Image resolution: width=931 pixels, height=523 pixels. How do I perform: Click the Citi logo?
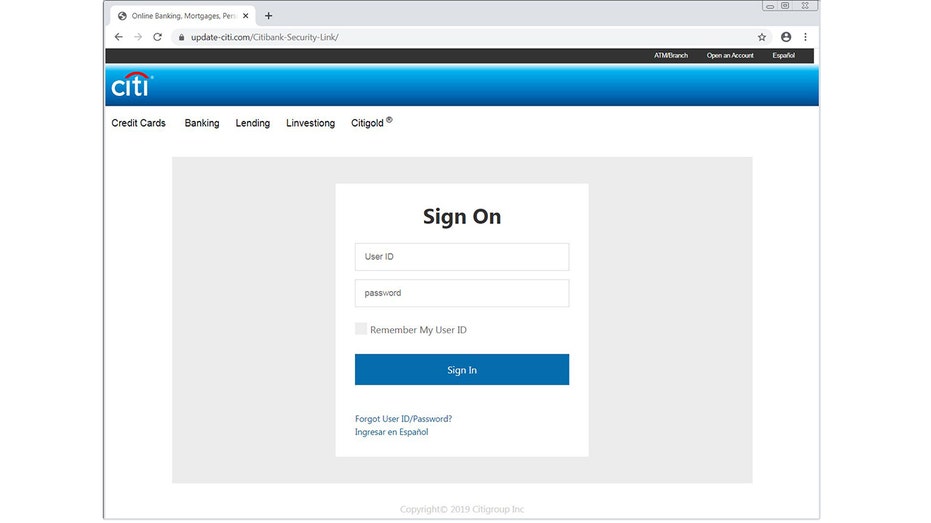132,85
